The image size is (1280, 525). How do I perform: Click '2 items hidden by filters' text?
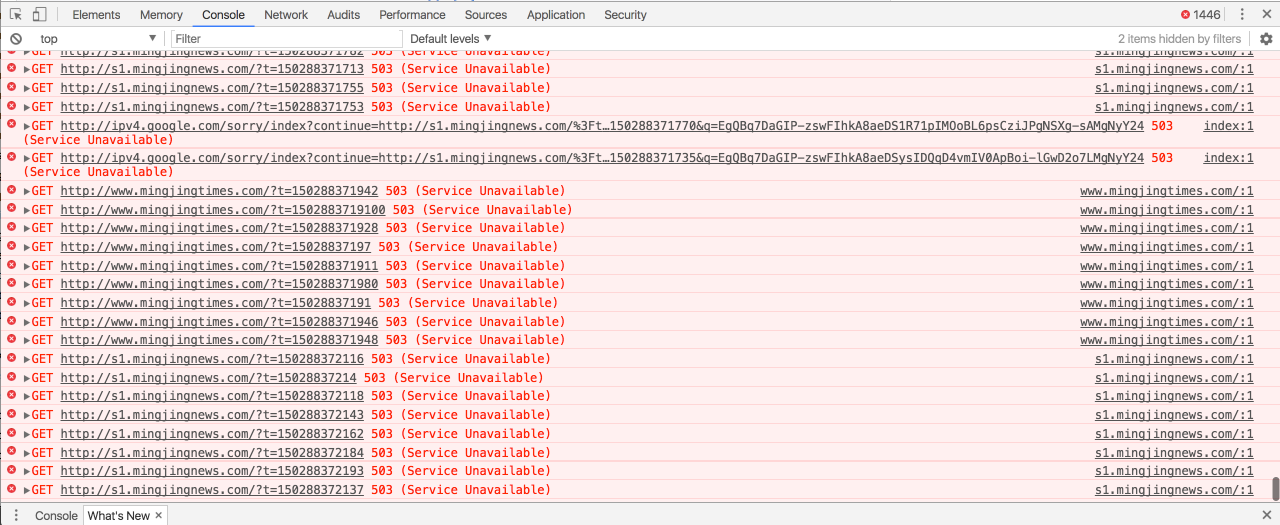pos(1179,39)
